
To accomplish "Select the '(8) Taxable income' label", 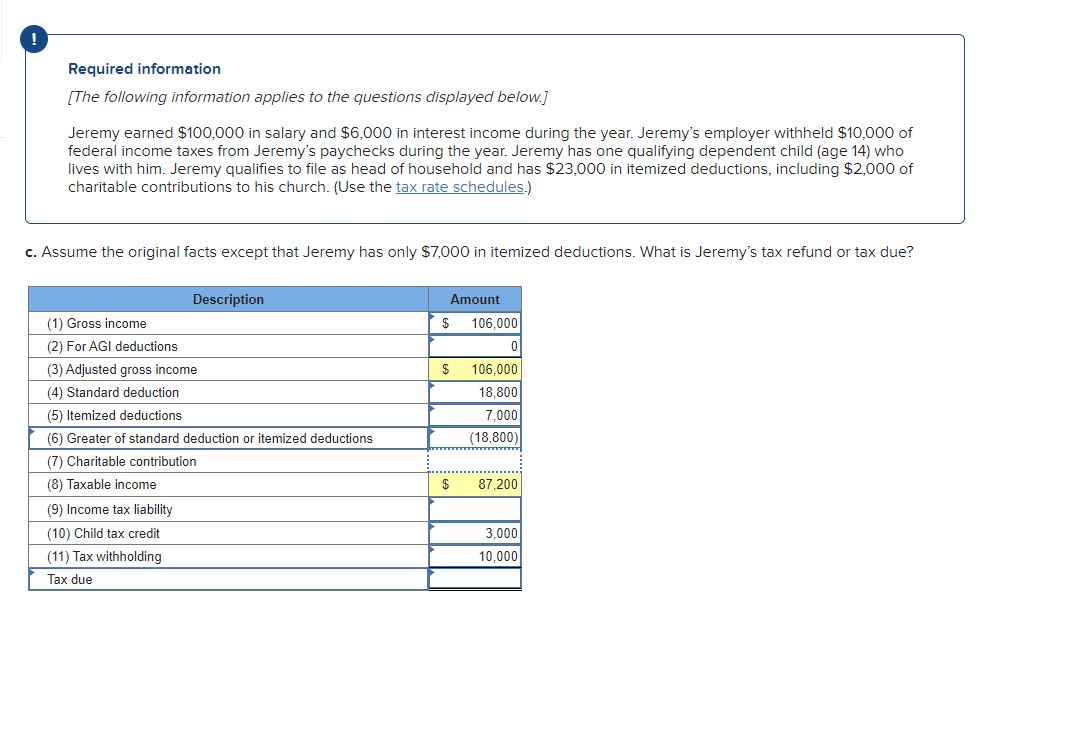I will tap(101, 484).
